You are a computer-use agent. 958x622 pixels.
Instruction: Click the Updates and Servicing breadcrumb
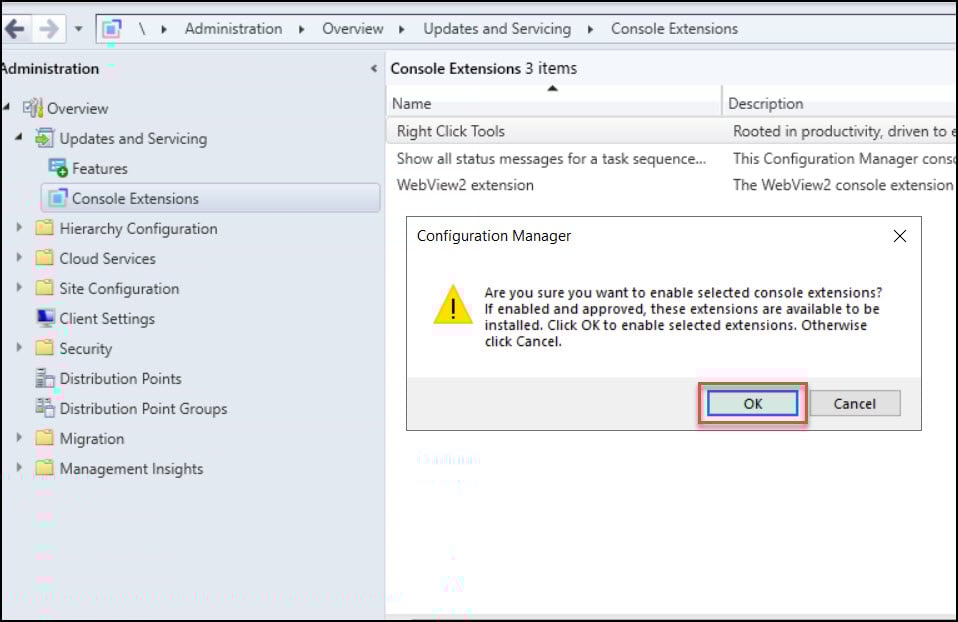pyautogui.click(x=497, y=29)
